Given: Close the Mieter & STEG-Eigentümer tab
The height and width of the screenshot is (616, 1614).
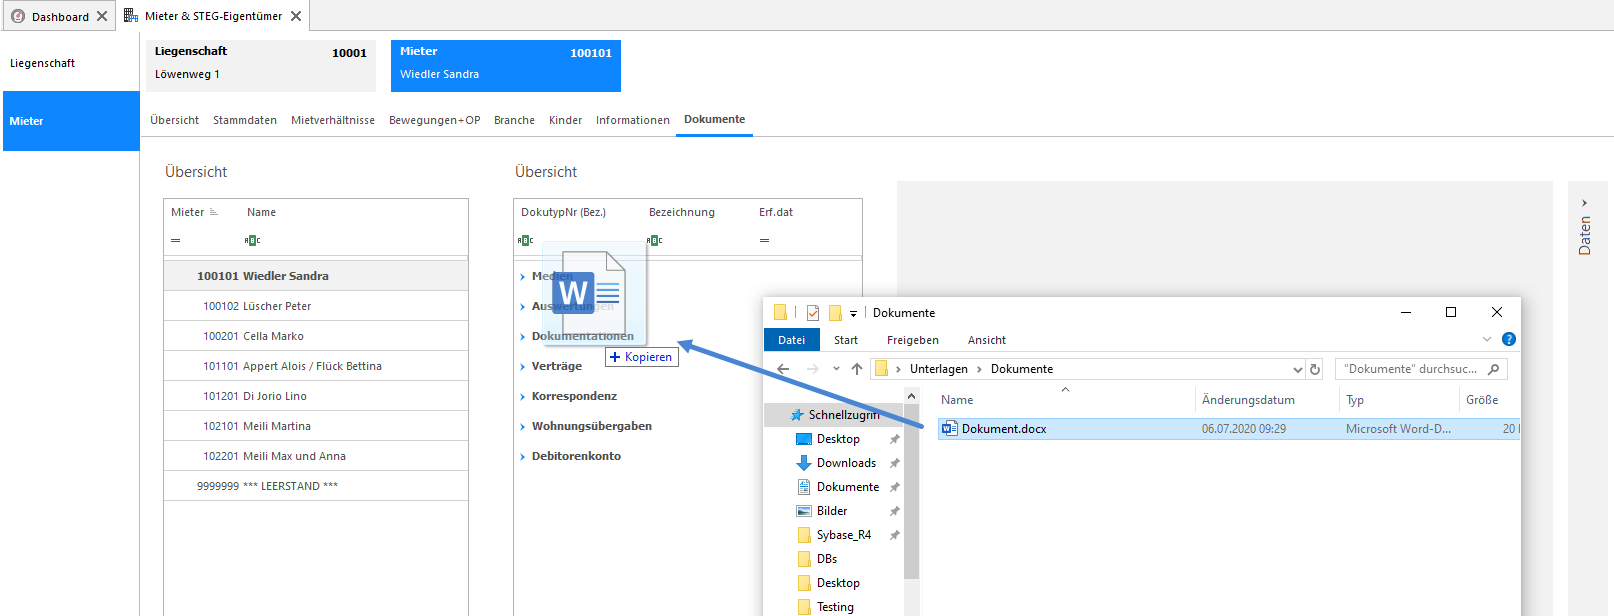Looking at the screenshot, I should tap(296, 16).
